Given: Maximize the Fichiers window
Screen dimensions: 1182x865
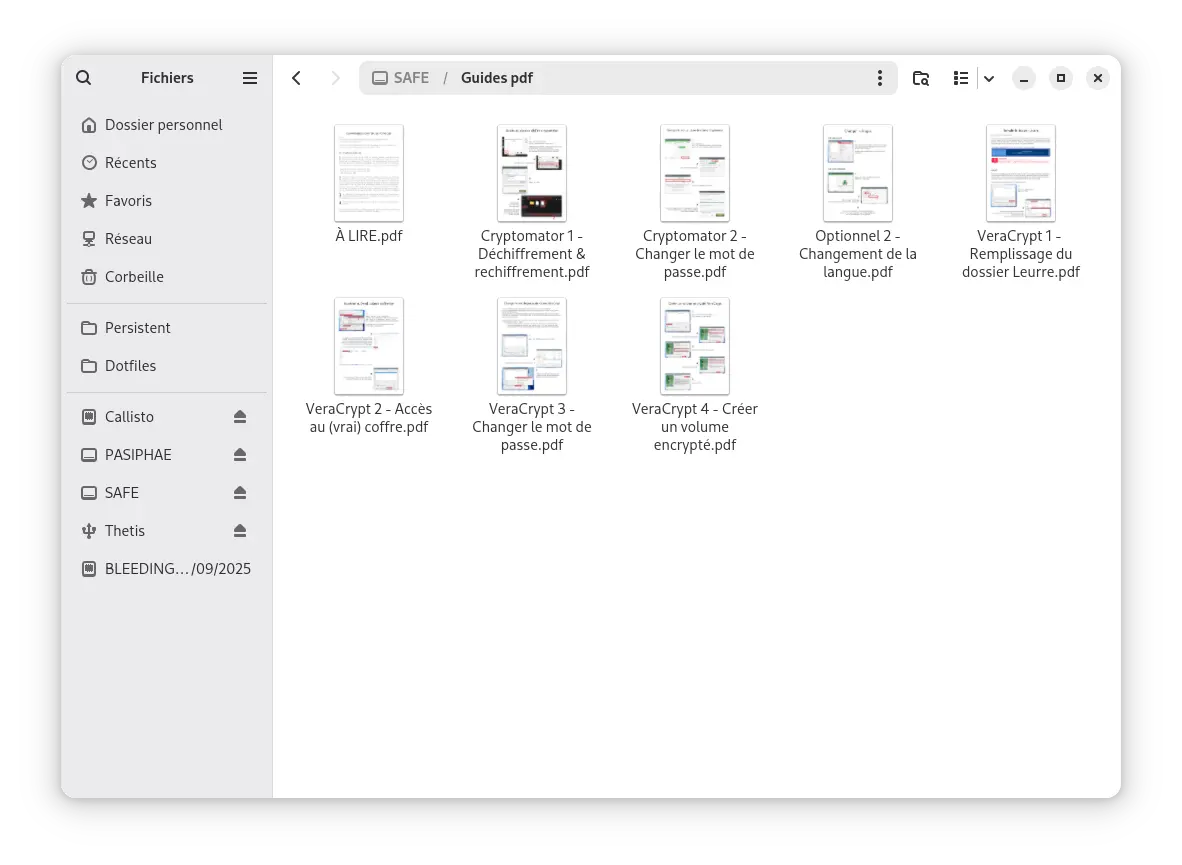Looking at the screenshot, I should pyautogui.click(x=1061, y=78).
